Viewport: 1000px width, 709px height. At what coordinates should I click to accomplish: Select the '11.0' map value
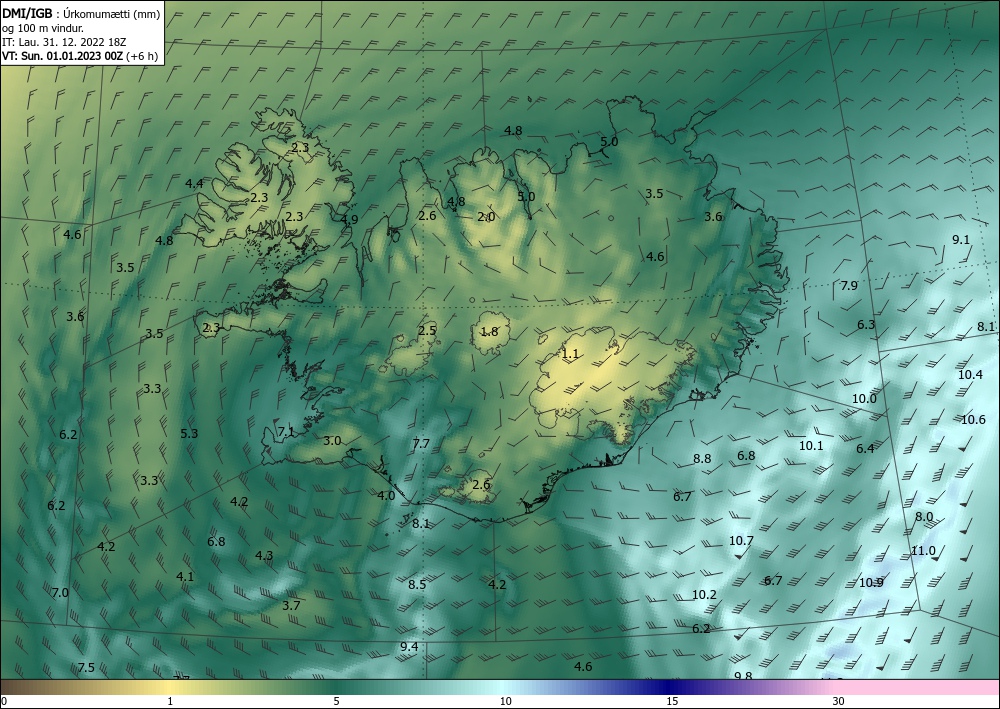point(923,551)
